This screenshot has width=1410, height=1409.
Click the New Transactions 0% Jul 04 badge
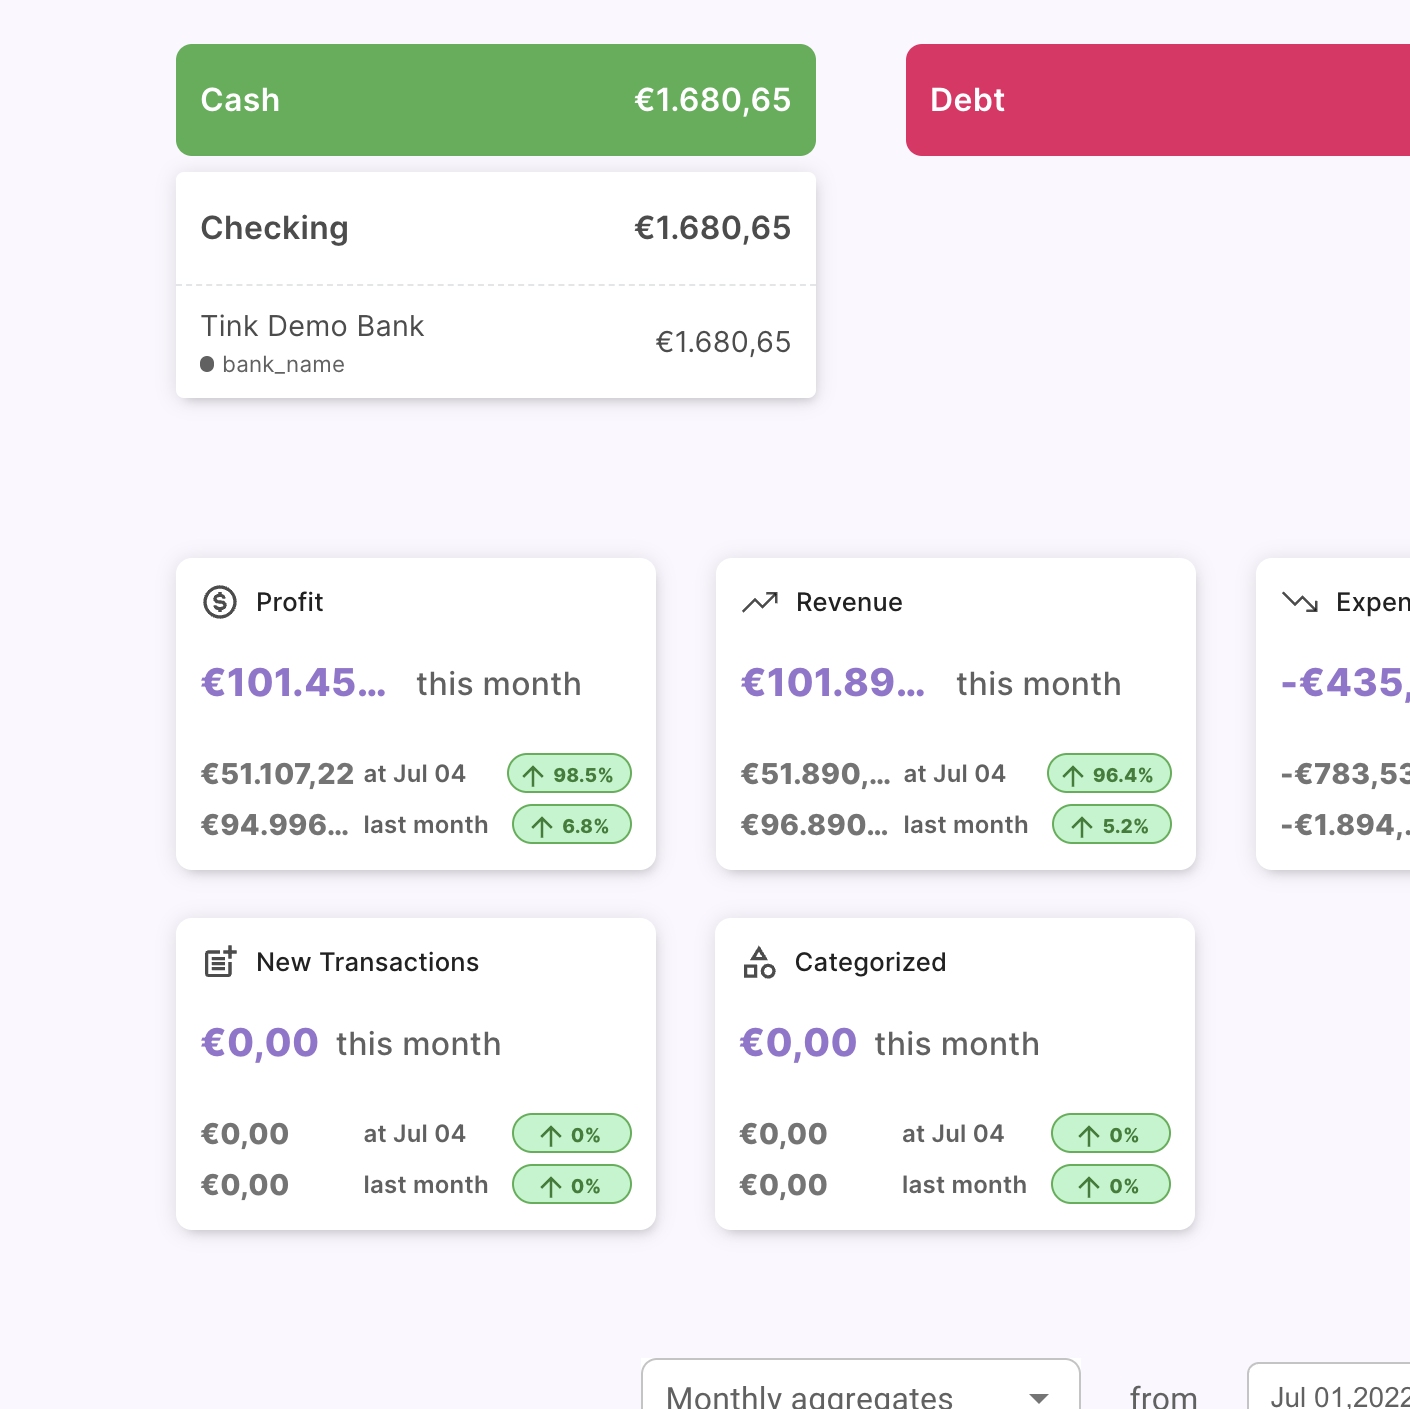(572, 1134)
